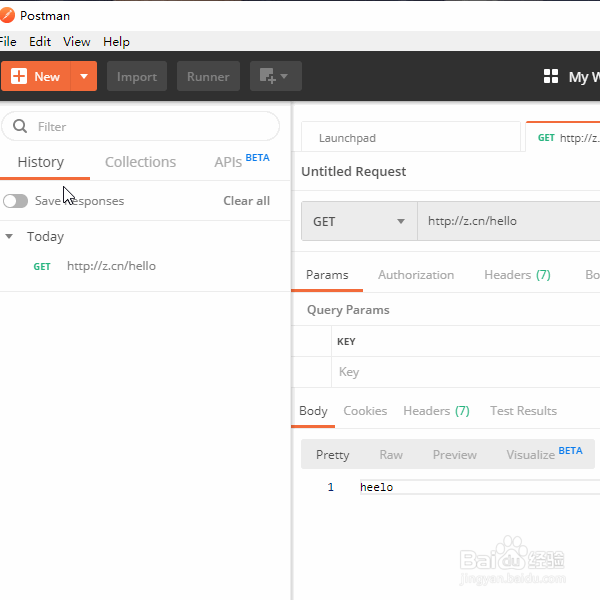Open the Edit menu
The height and width of the screenshot is (600, 600).
(x=40, y=41)
